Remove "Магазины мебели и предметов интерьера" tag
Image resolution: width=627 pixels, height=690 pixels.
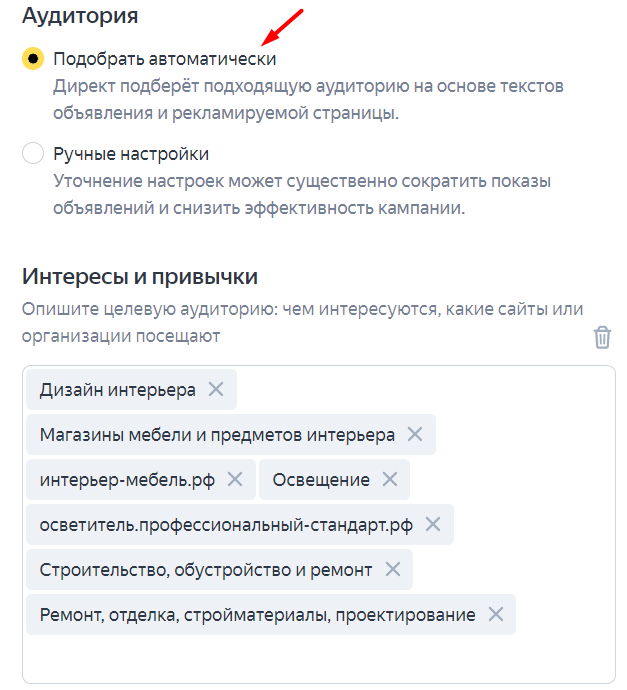[x=415, y=435]
